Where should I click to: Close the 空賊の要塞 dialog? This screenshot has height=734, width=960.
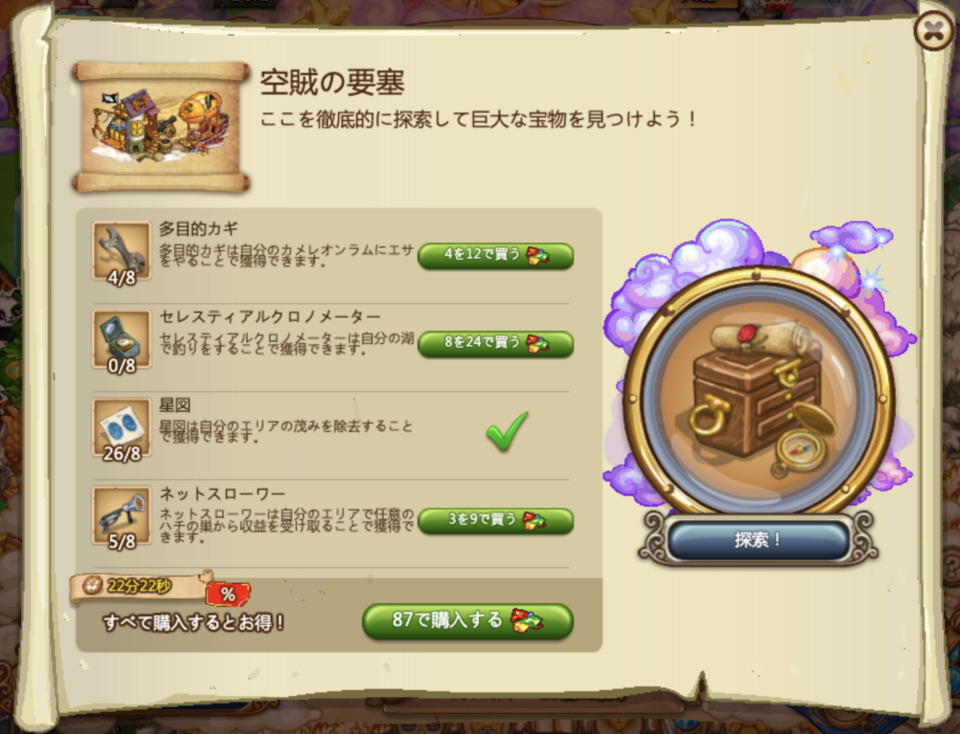[x=932, y=29]
